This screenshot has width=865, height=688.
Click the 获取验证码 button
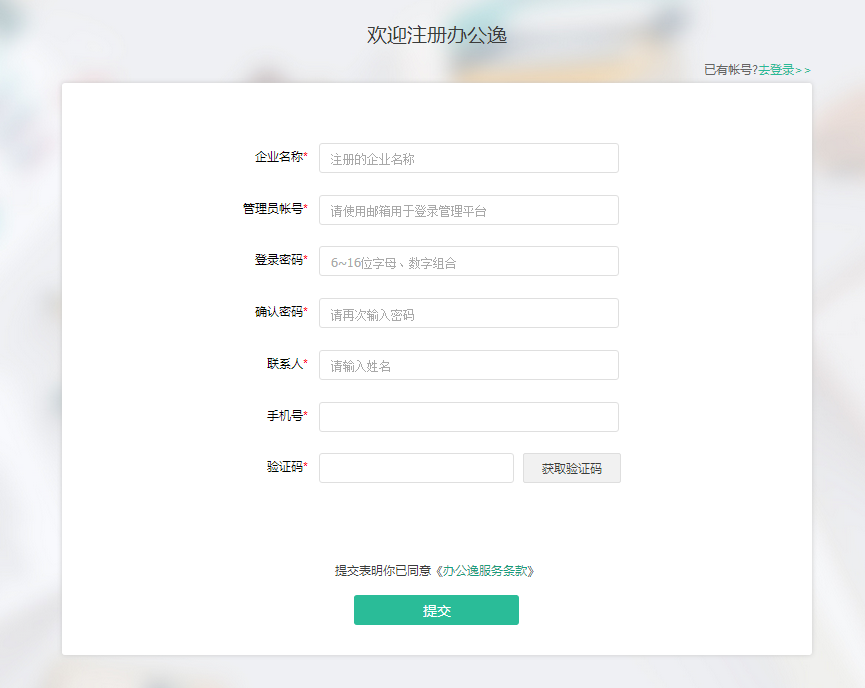(572, 468)
